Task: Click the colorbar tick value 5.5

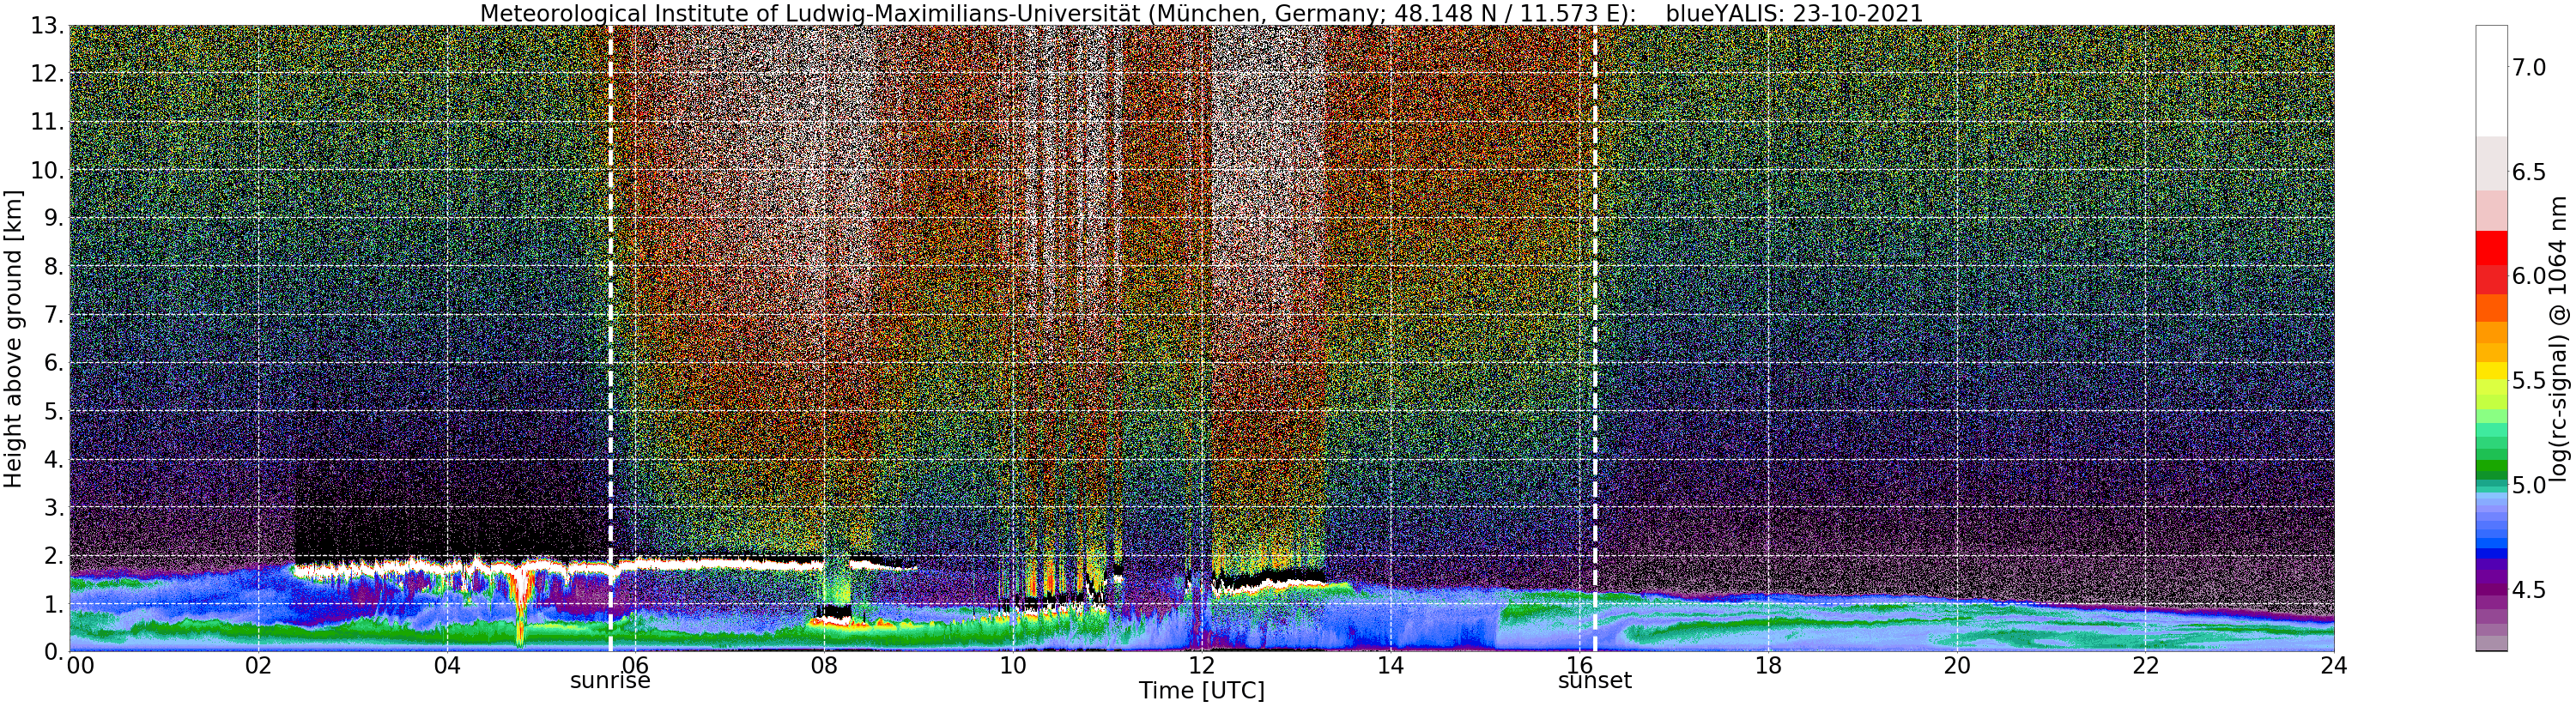Action: 2529,381
